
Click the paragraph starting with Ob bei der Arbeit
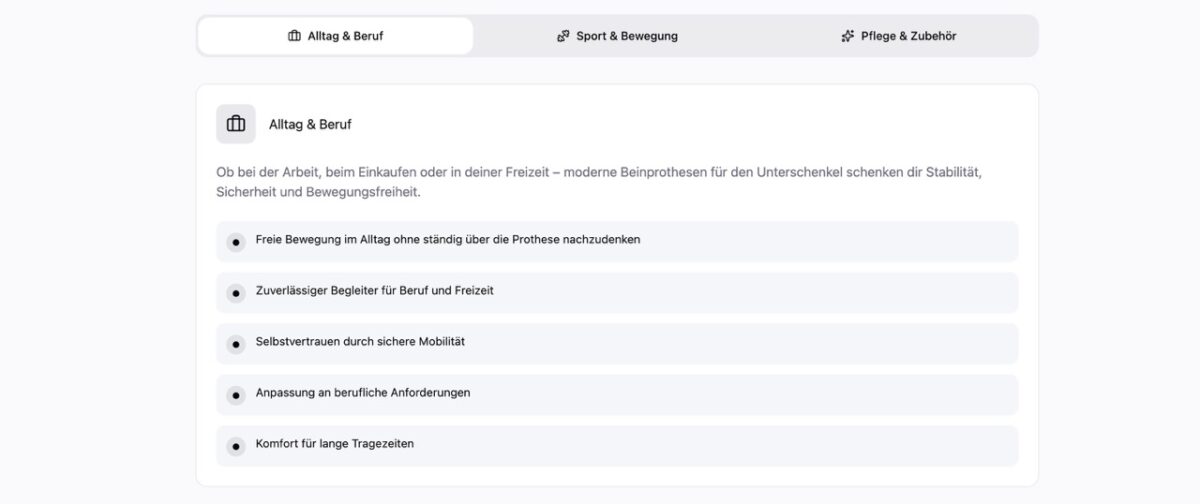tap(600, 173)
